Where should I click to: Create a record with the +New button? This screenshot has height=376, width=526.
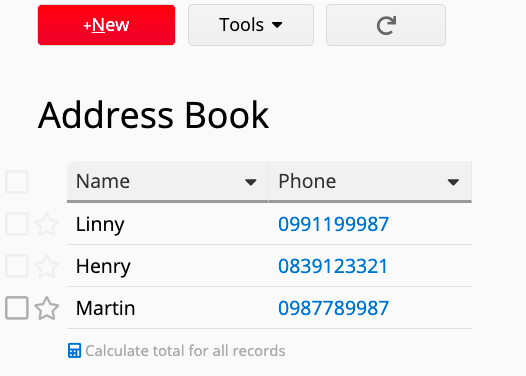(x=106, y=25)
